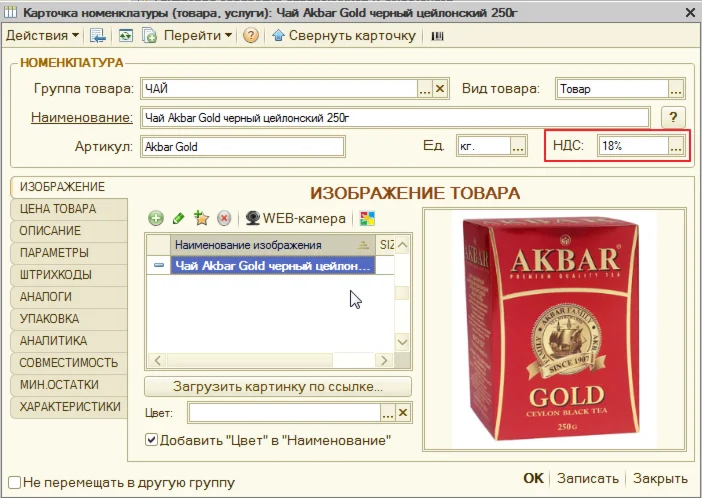This screenshot has width=702, height=498.
Task: Sort by Наименование изображения column header
Action: pyautogui.click(x=272, y=245)
